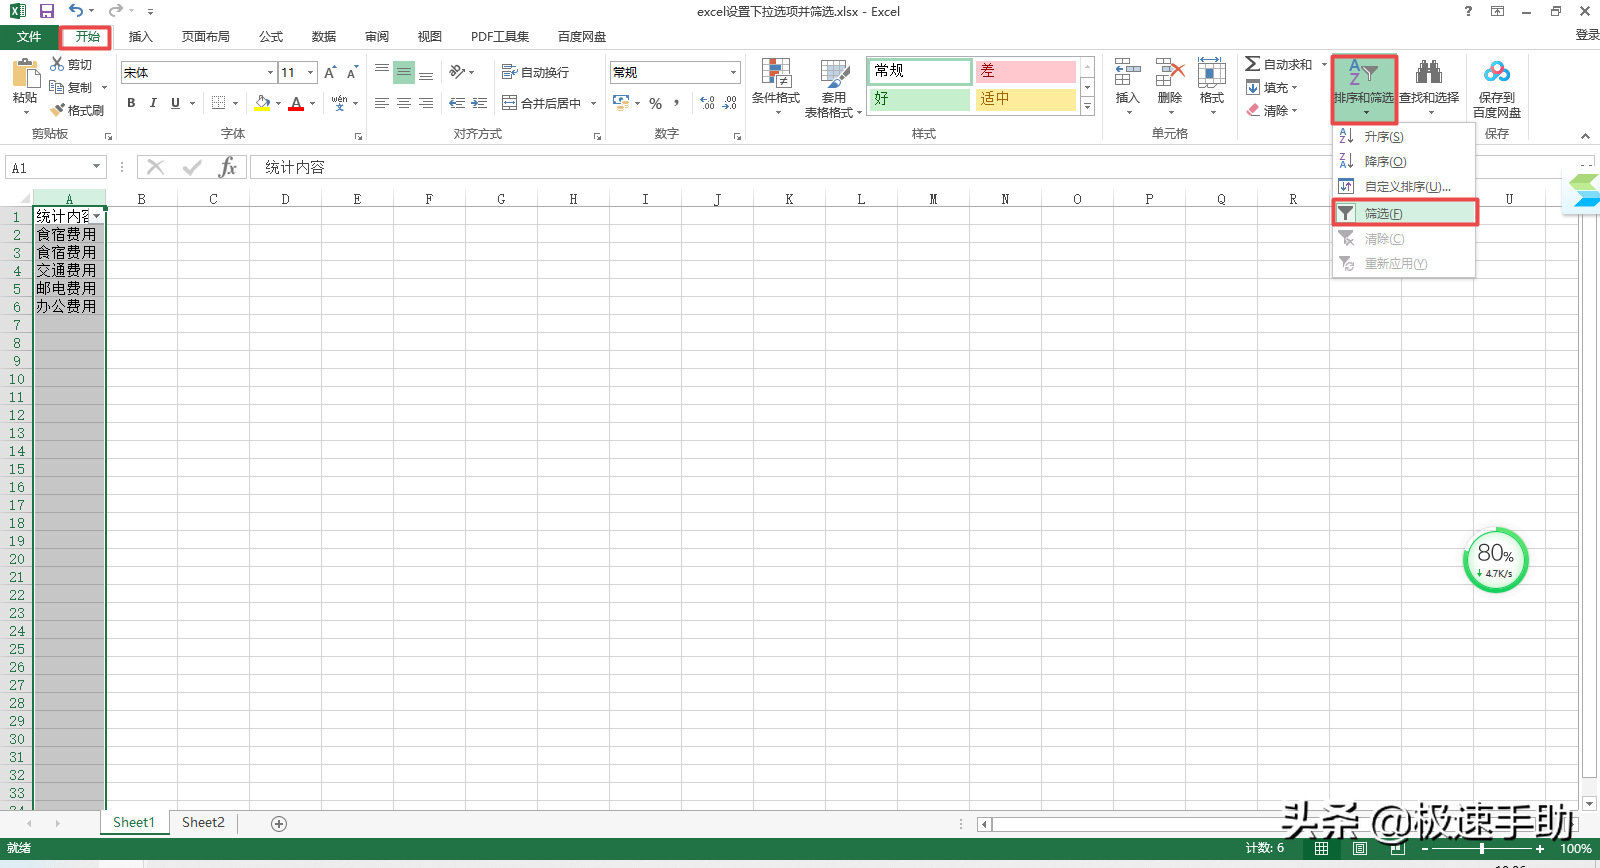Adjust the zoom slider handle
The width and height of the screenshot is (1600, 868).
pos(1482,849)
